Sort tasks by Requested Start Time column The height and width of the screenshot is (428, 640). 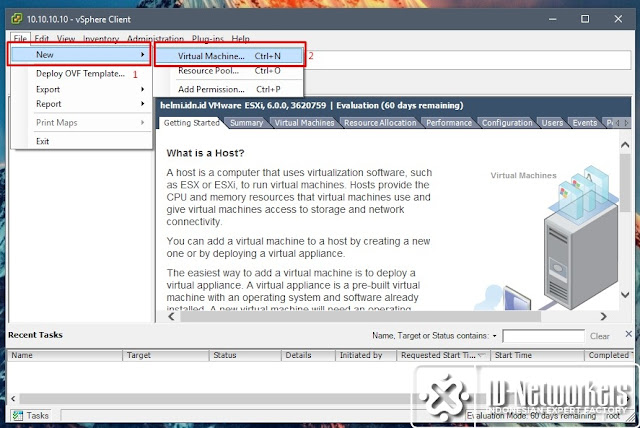[x=444, y=355]
